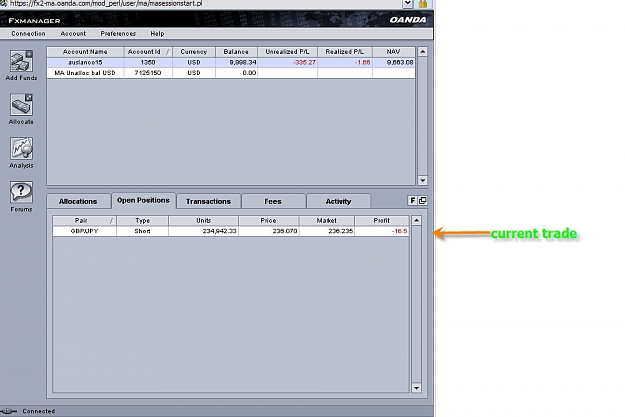Click the connection status icon

[8, 411]
